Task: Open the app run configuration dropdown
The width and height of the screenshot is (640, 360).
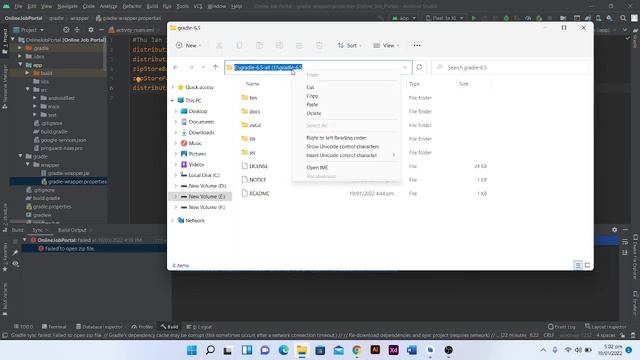Action: coord(404,18)
